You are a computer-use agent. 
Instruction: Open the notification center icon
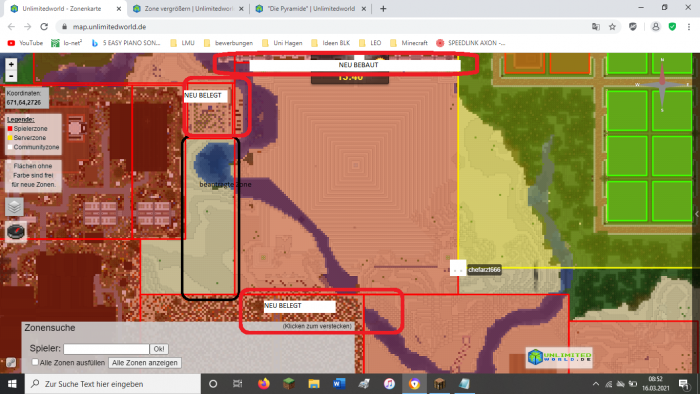(x=683, y=384)
